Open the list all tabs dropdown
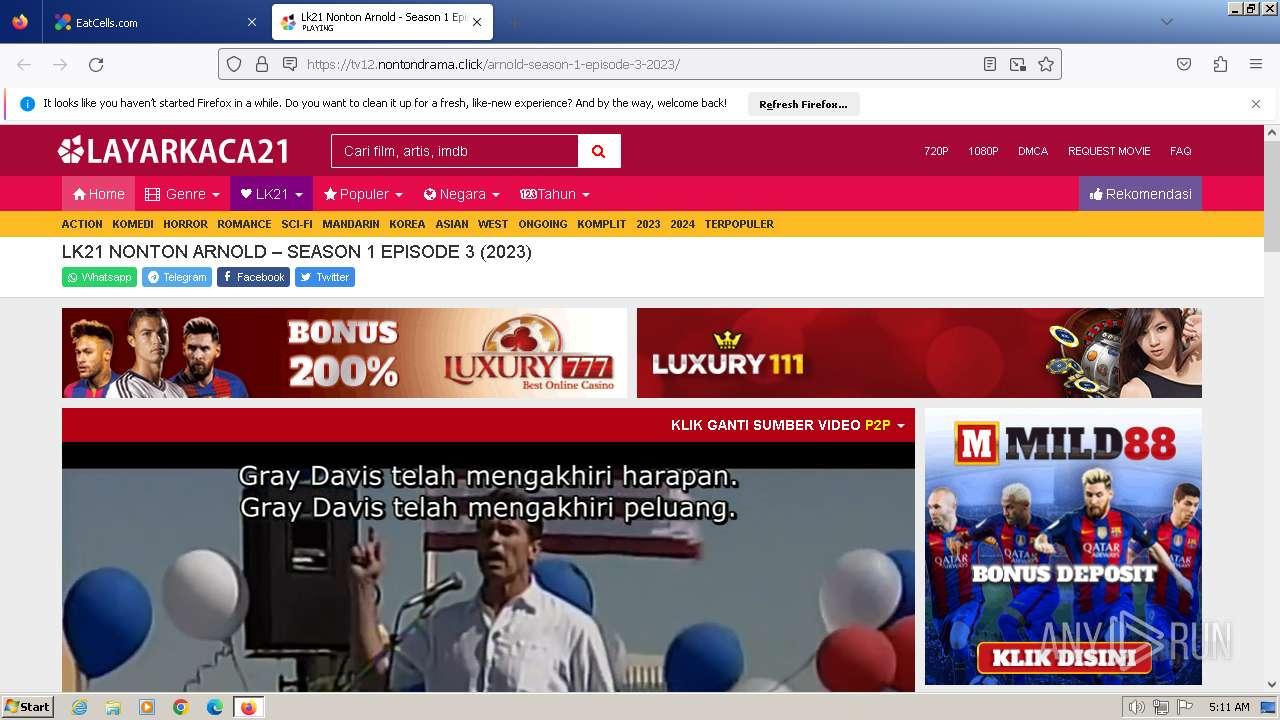This screenshot has width=1280, height=720. point(1166,22)
